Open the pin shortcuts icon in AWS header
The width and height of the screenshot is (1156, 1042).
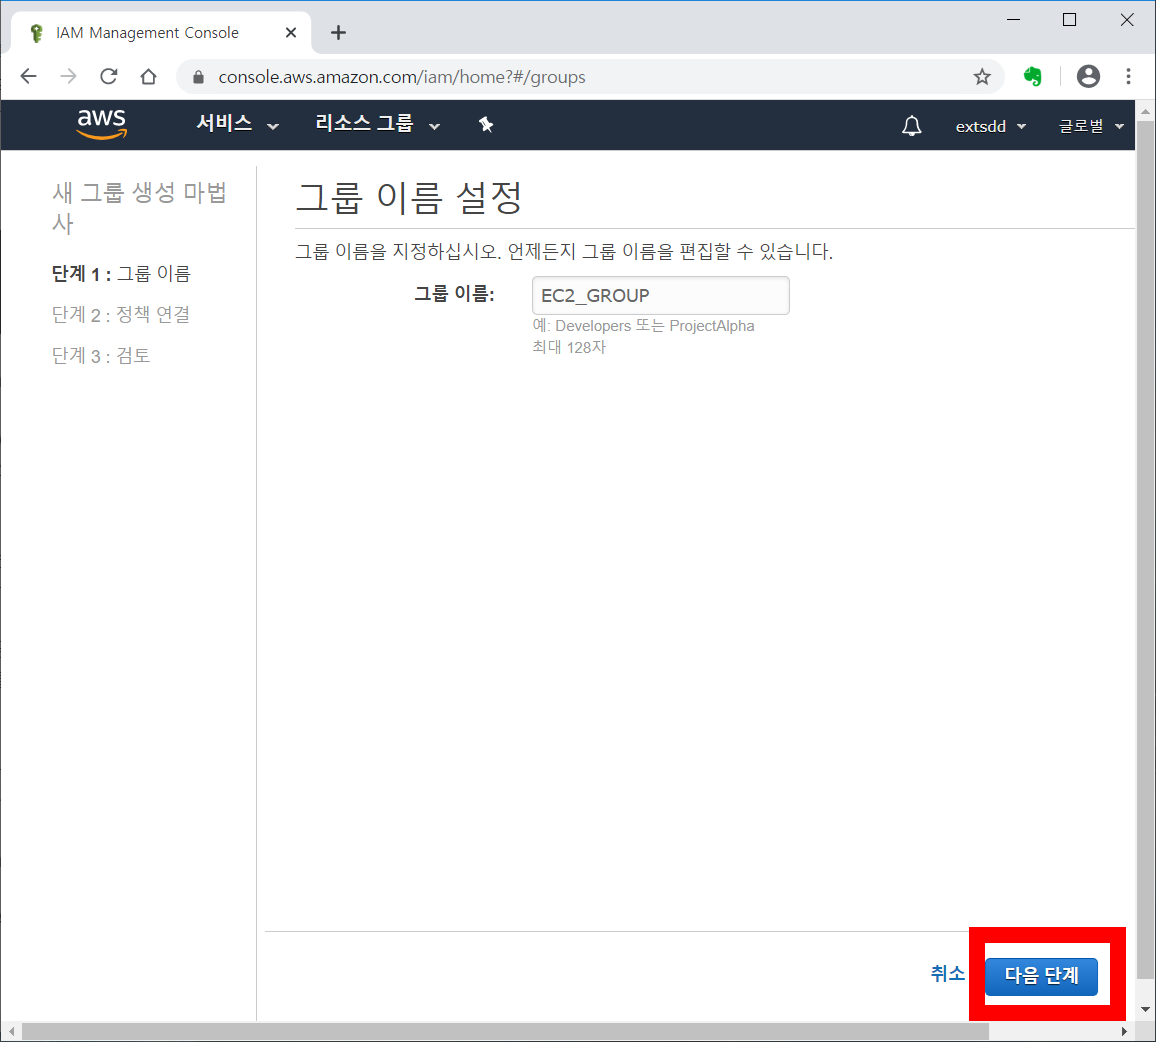486,125
